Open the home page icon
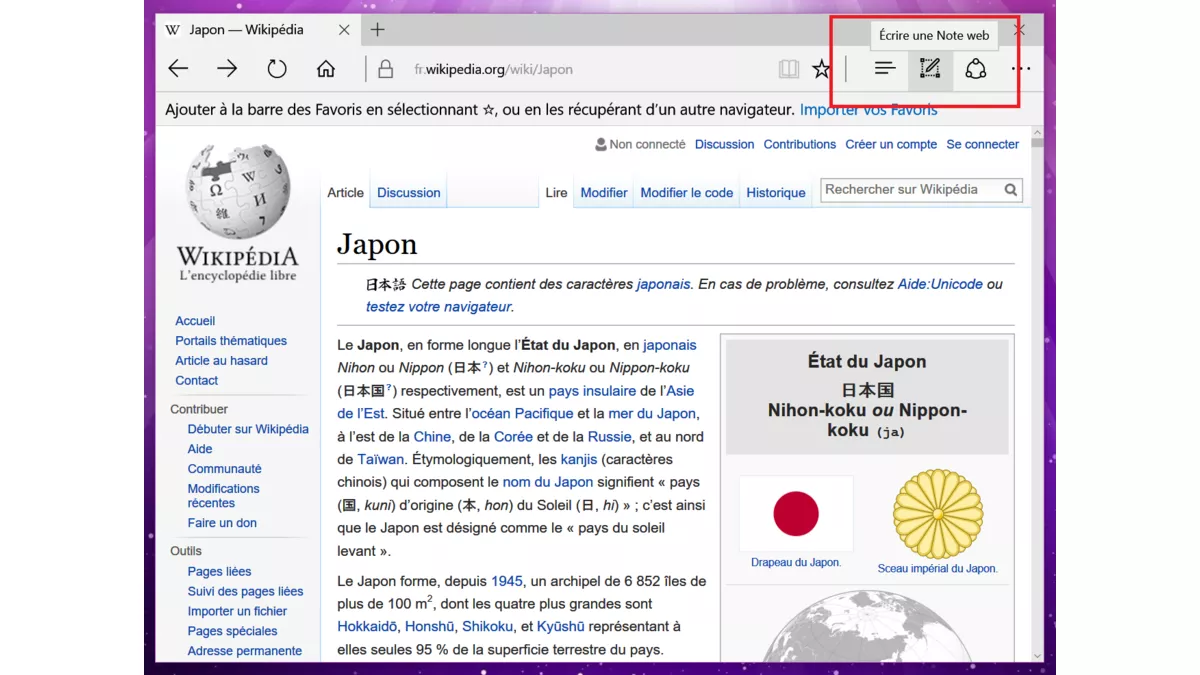 coord(326,69)
